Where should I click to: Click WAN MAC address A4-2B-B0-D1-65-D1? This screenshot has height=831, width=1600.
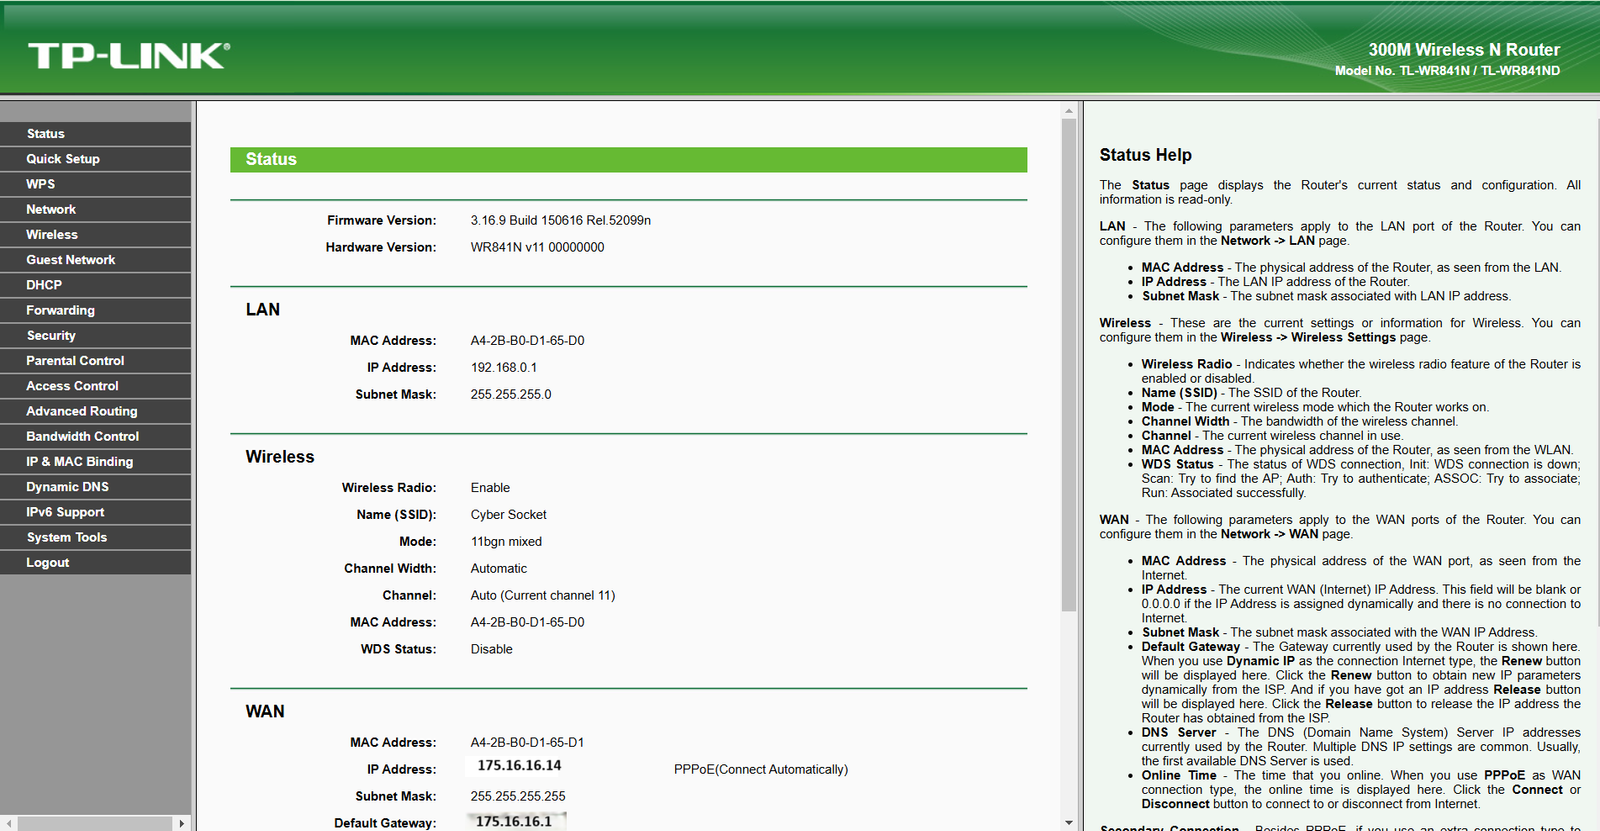528,743
